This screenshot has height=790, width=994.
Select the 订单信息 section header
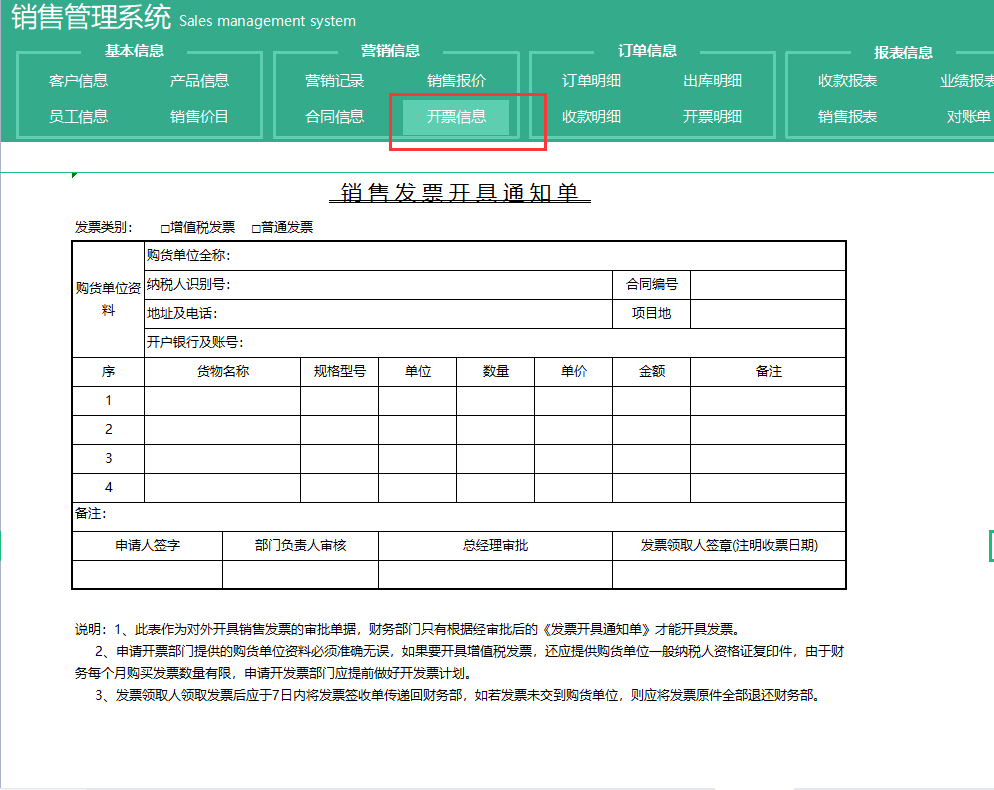tap(646, 50)
